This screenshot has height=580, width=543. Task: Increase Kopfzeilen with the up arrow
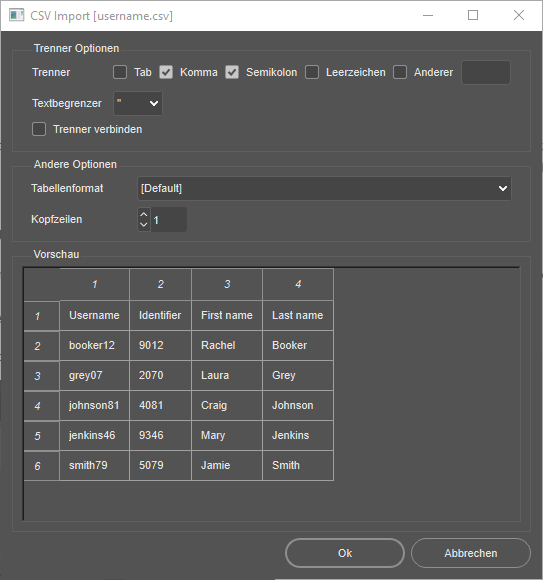(x=144, y=215)
